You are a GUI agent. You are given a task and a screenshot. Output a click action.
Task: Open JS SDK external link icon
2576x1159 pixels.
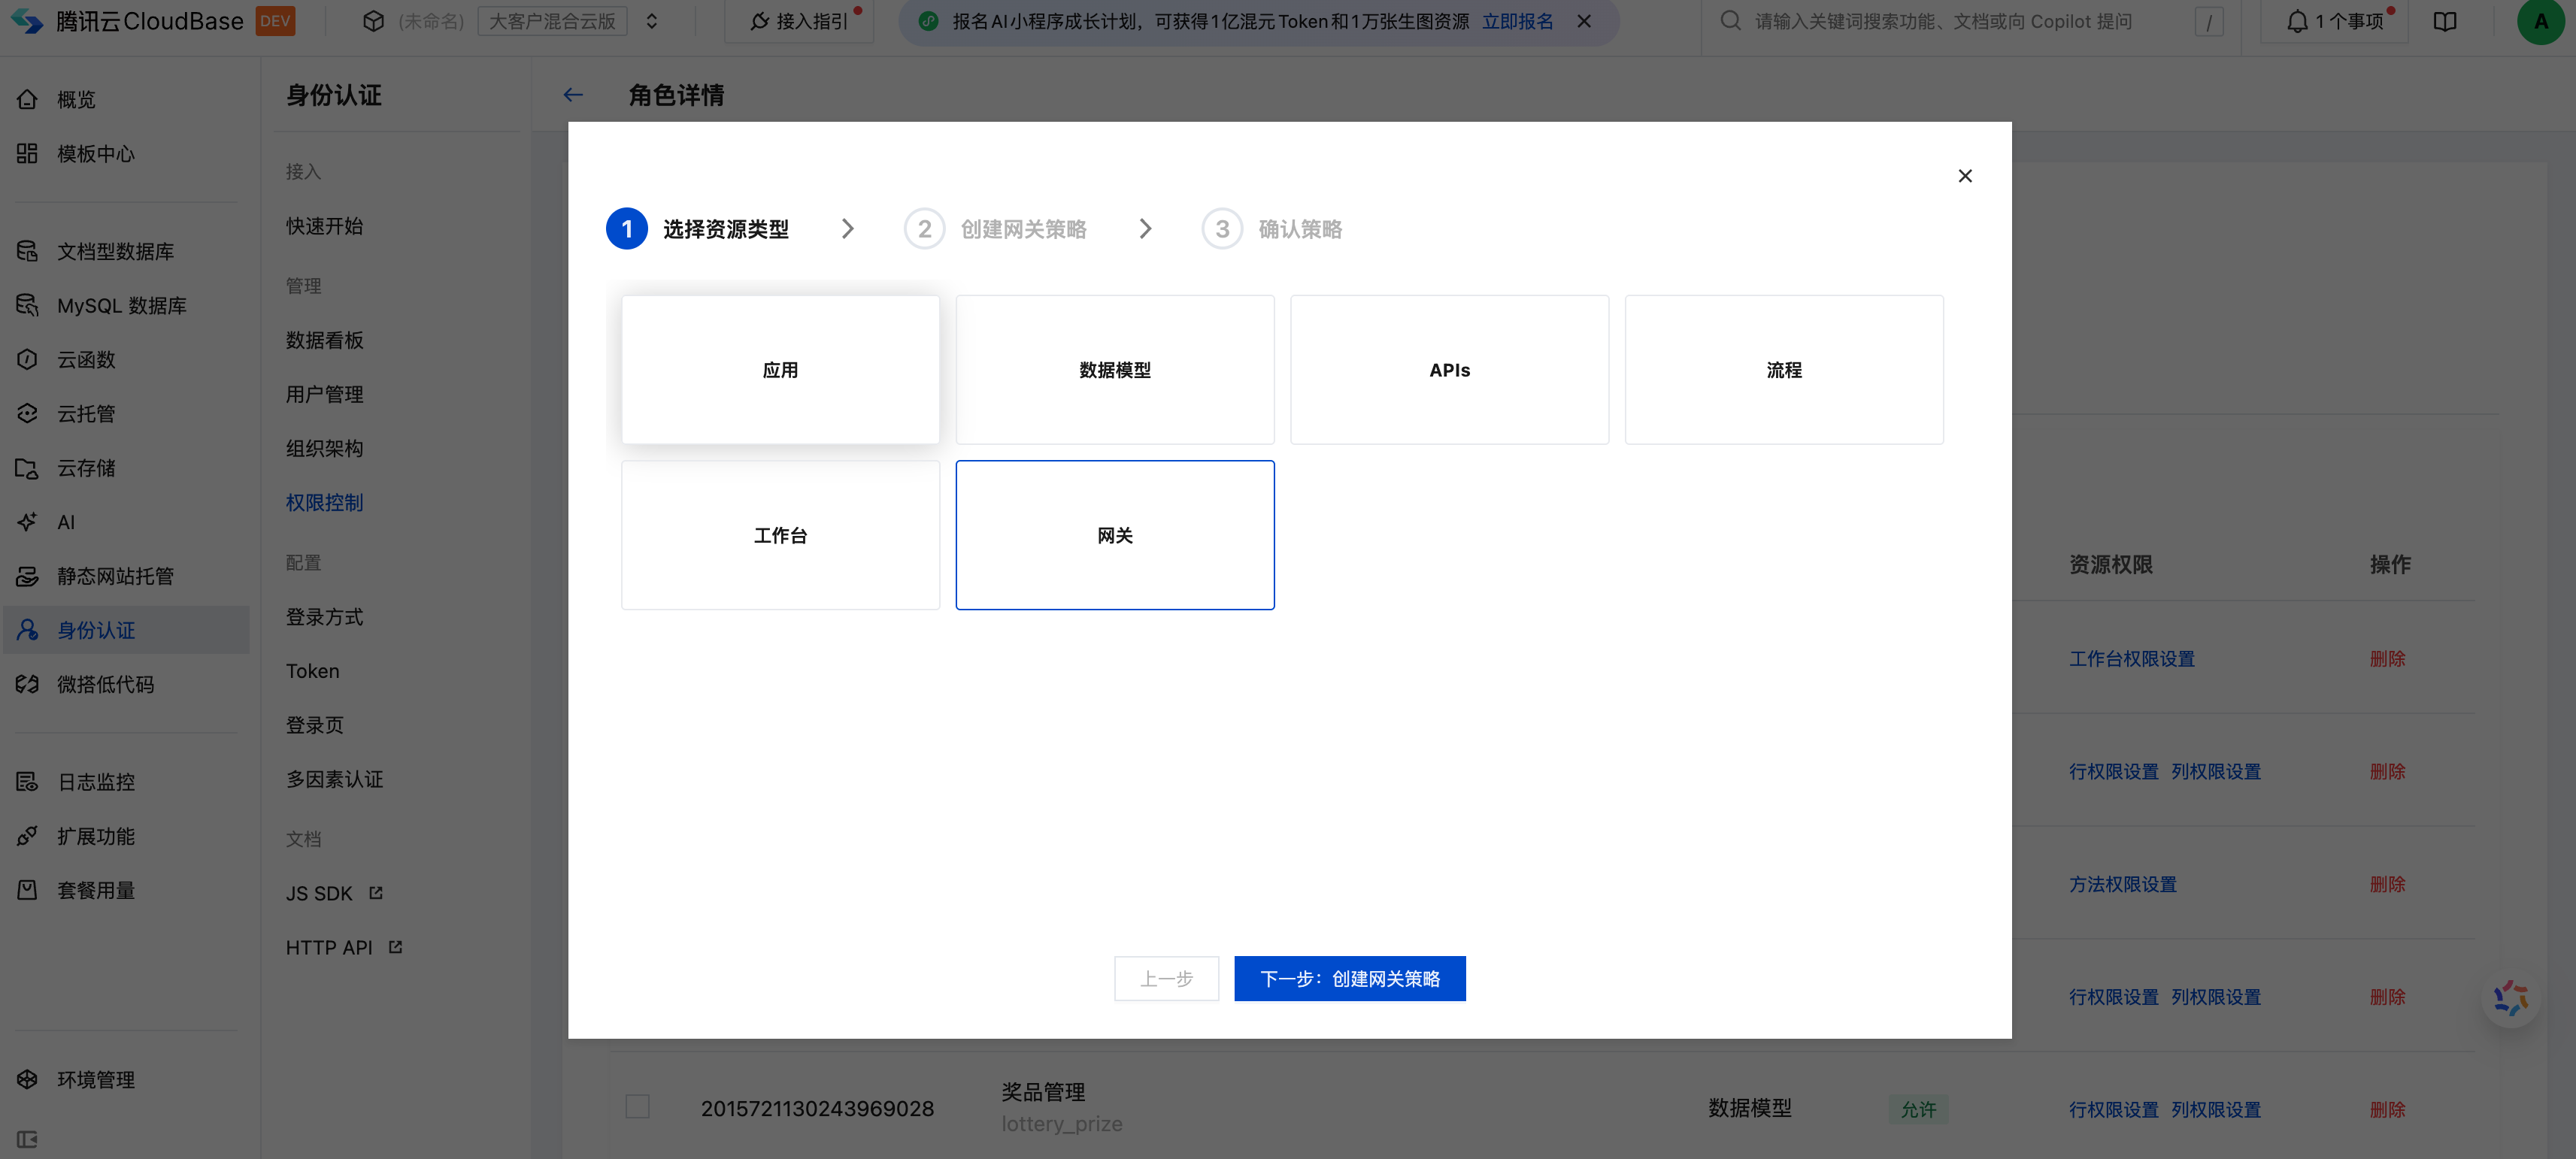point(376,892)
